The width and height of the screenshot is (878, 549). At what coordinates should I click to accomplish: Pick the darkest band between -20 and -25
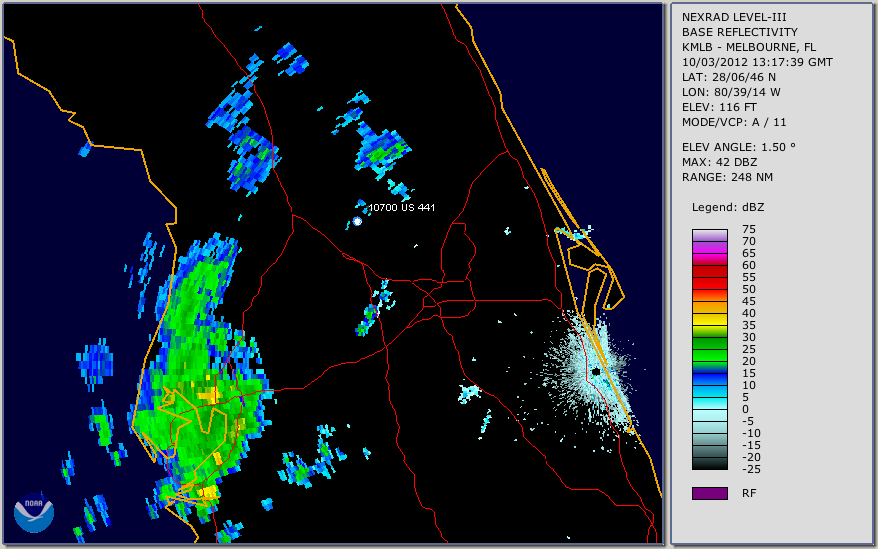pyautogui.click(x=709, y=463)
